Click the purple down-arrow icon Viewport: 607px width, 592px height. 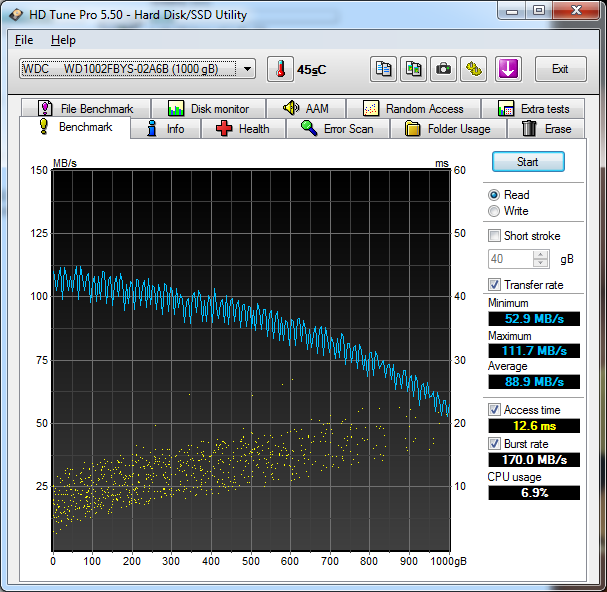pos(508,69)
